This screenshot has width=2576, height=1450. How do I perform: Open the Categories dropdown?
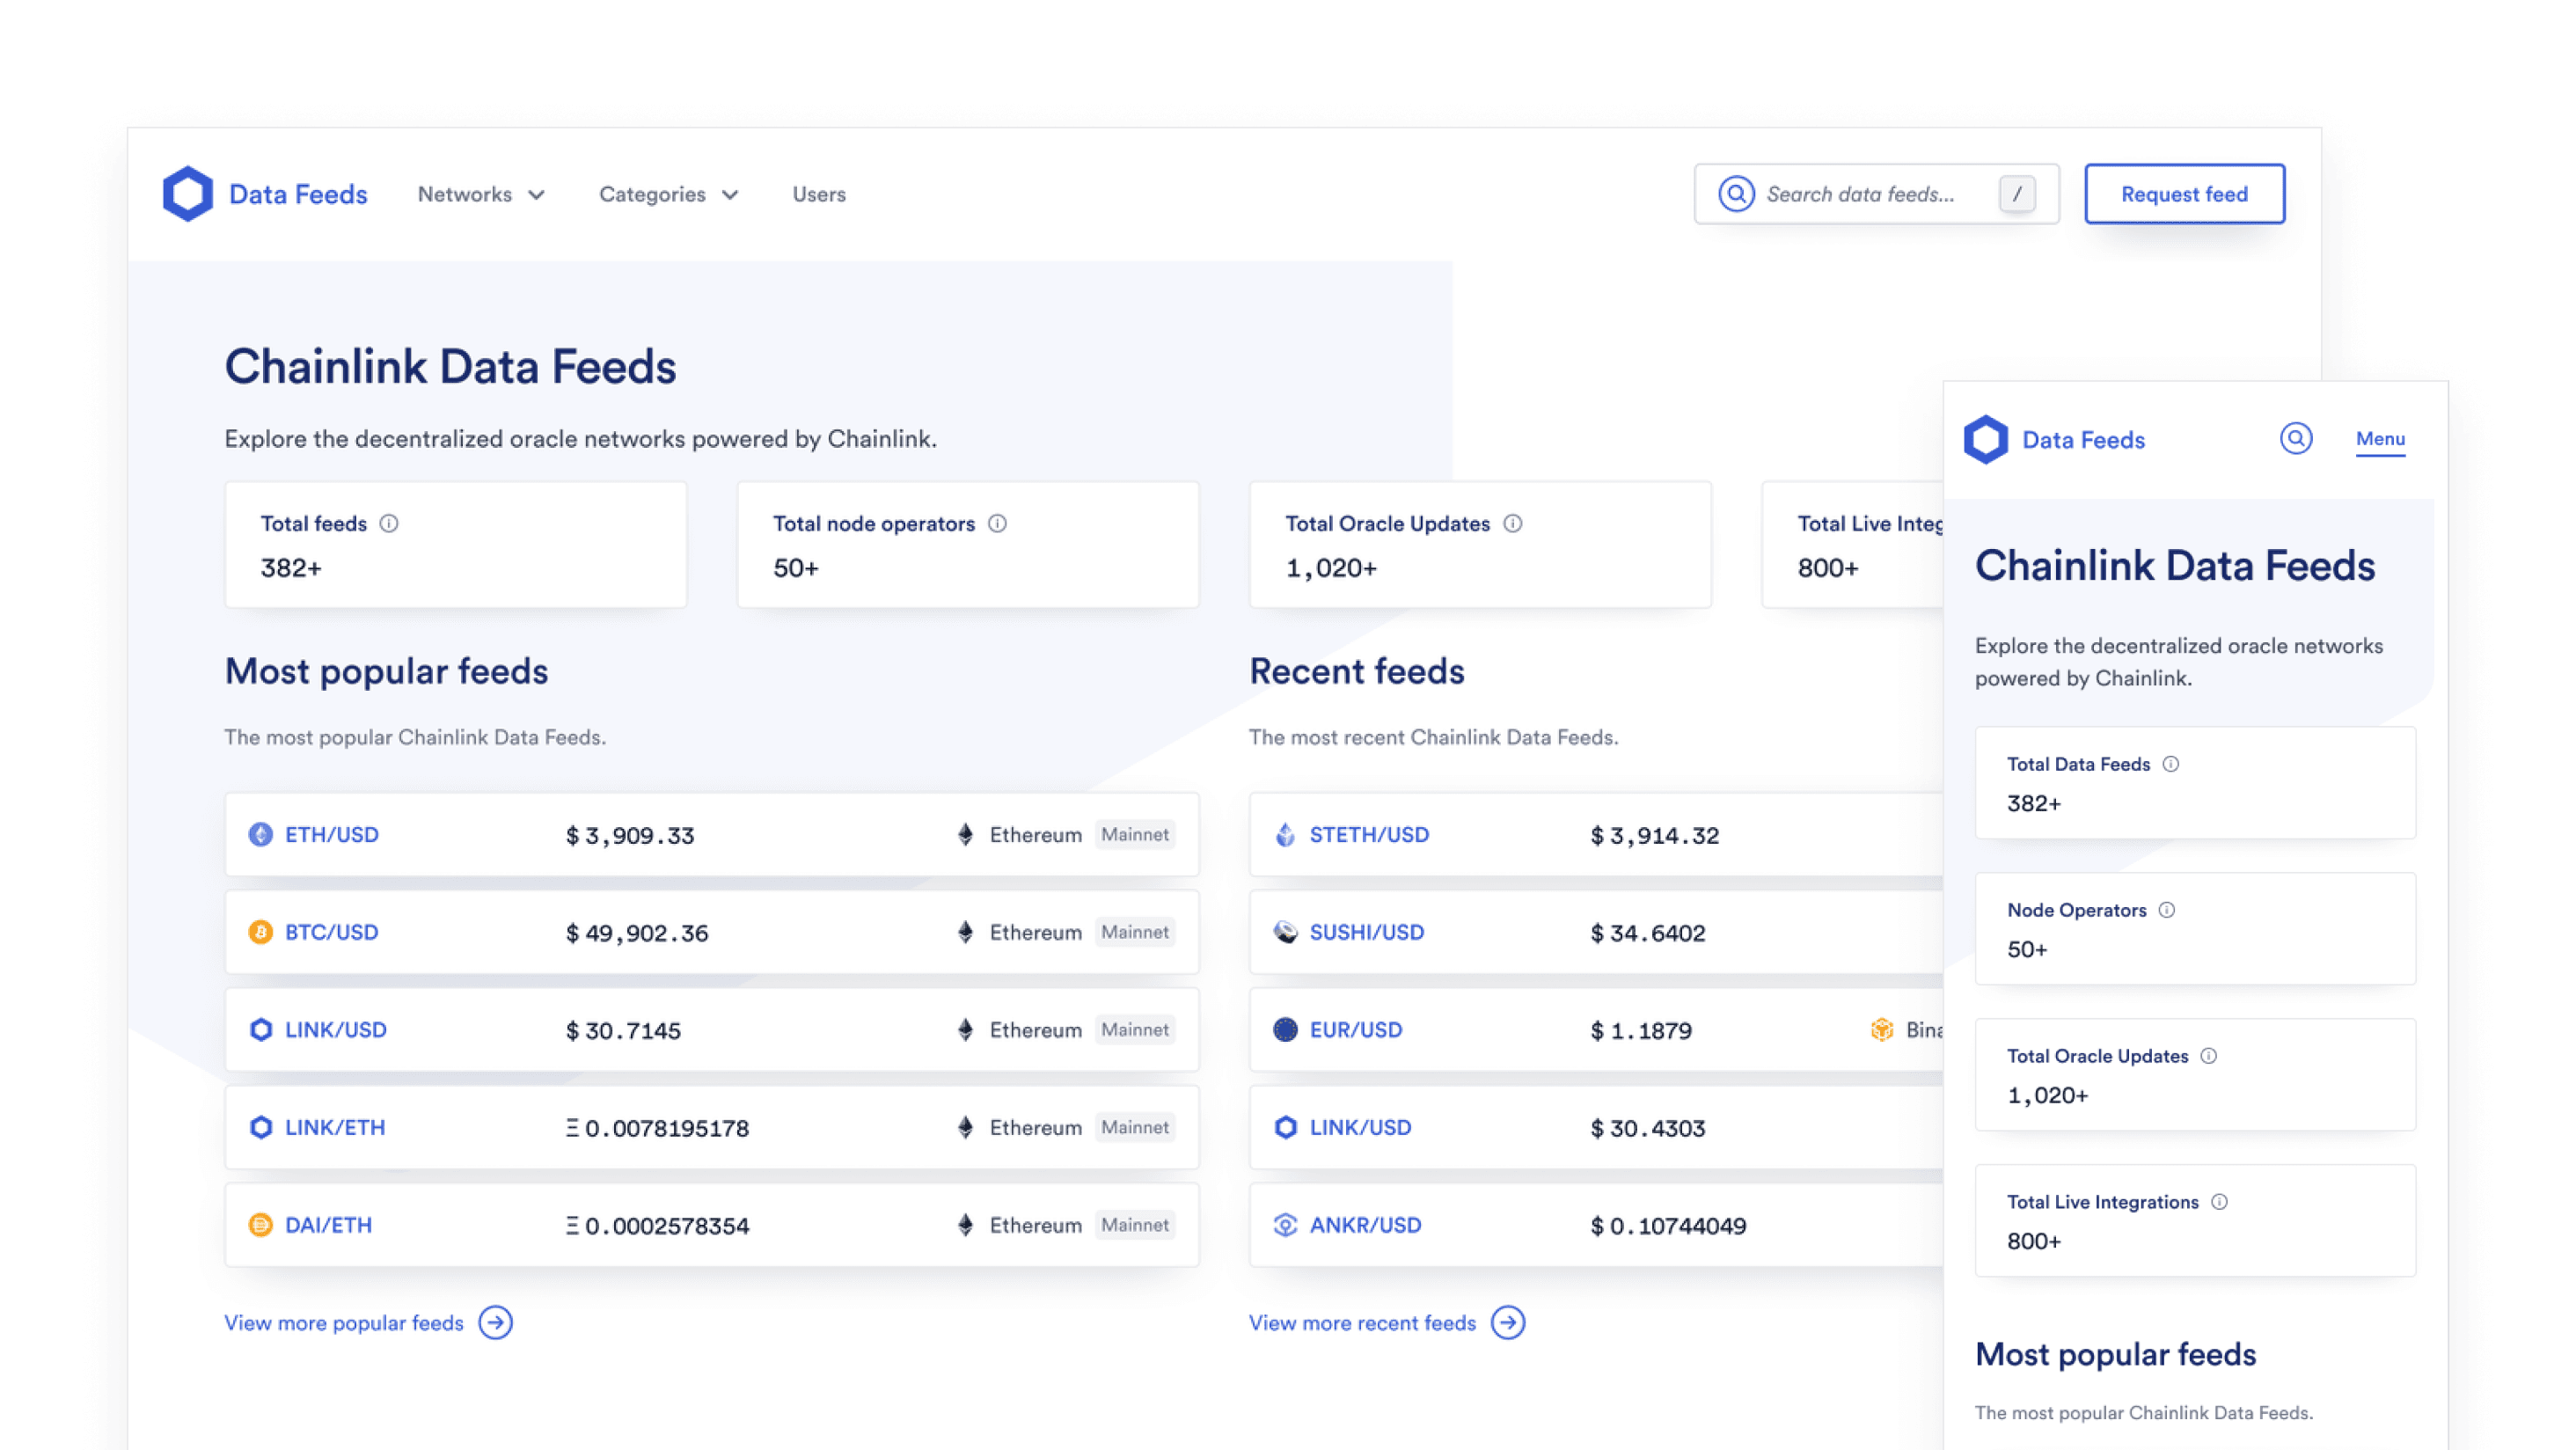pyautogui.click(x=668, y=194)
